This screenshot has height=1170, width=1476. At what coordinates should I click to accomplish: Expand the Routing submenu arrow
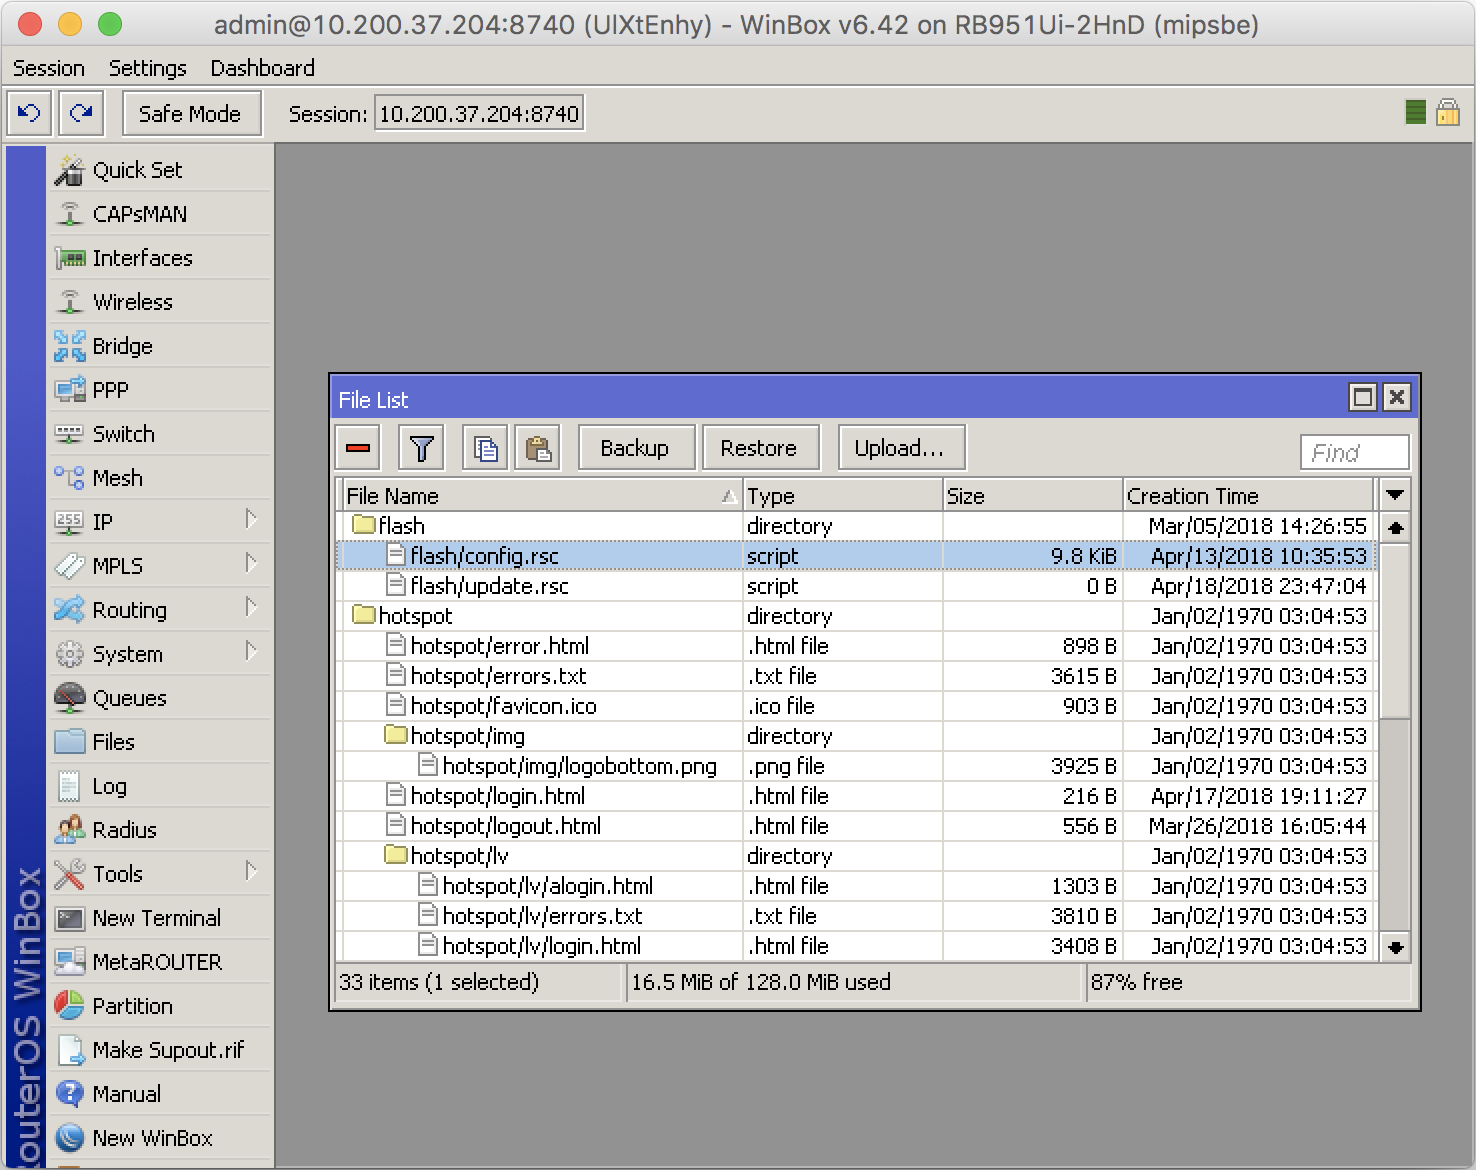(251, 608)
